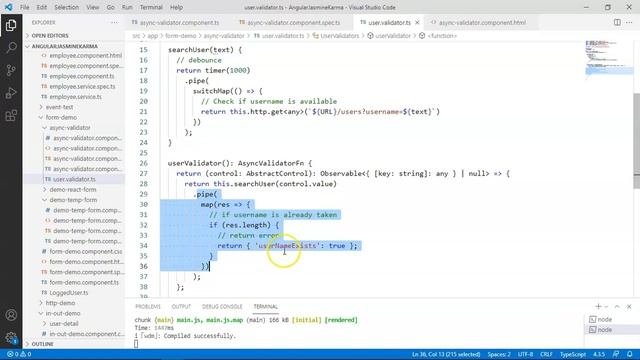Click the feedback icon in status bar
Viewport: 640px width, 360px height.
tap(616, 354)
